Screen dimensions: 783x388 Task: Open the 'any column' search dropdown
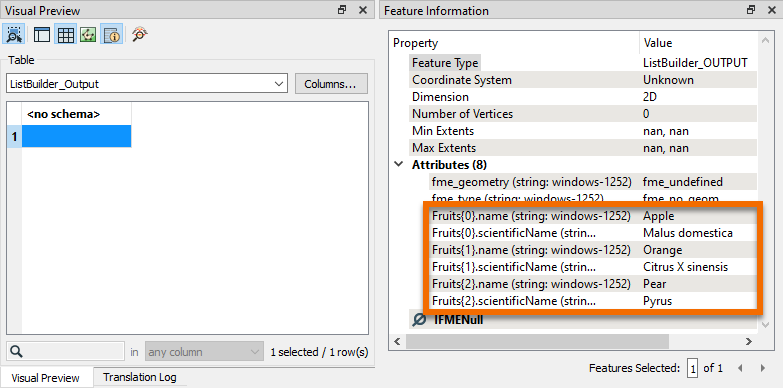204,352
